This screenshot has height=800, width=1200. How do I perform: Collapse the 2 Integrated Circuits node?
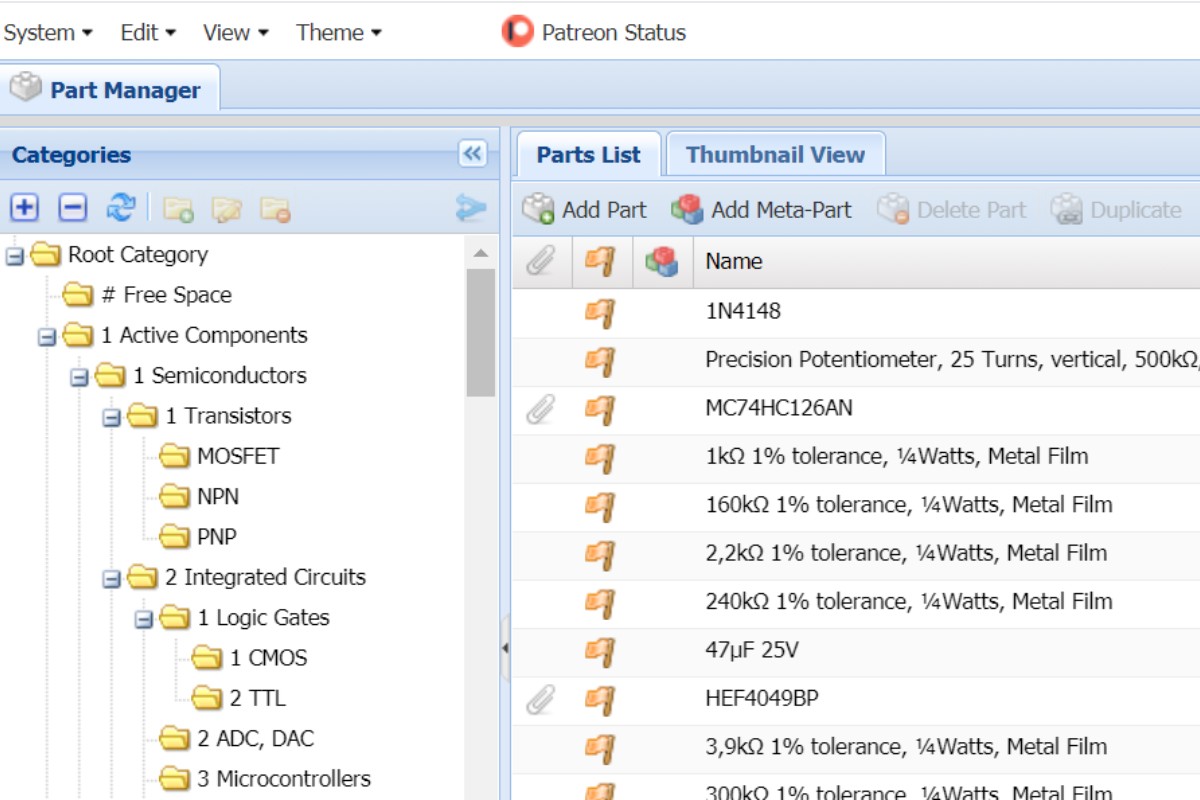point(111,579)
